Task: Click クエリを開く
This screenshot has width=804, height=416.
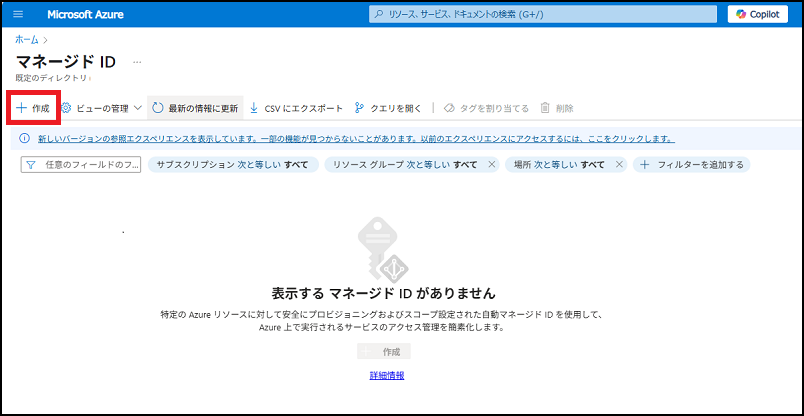Action: pyautogui.click(x=388, y=108)
